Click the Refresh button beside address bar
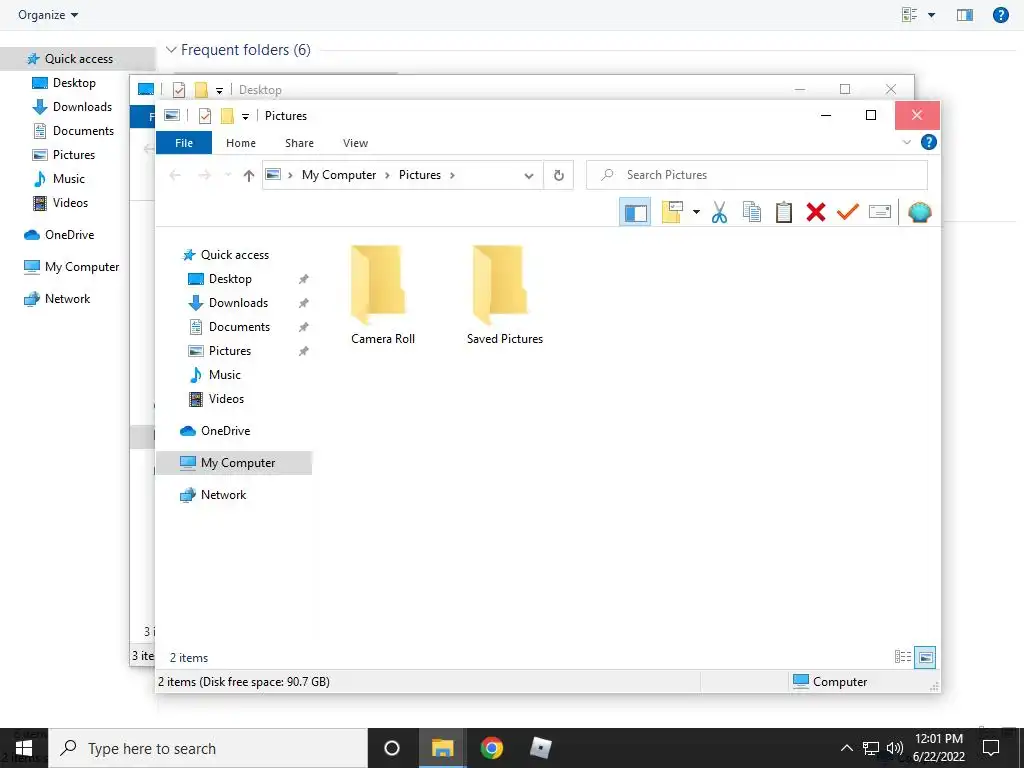Screen dimensions: 1024x768 pos(558,175)
